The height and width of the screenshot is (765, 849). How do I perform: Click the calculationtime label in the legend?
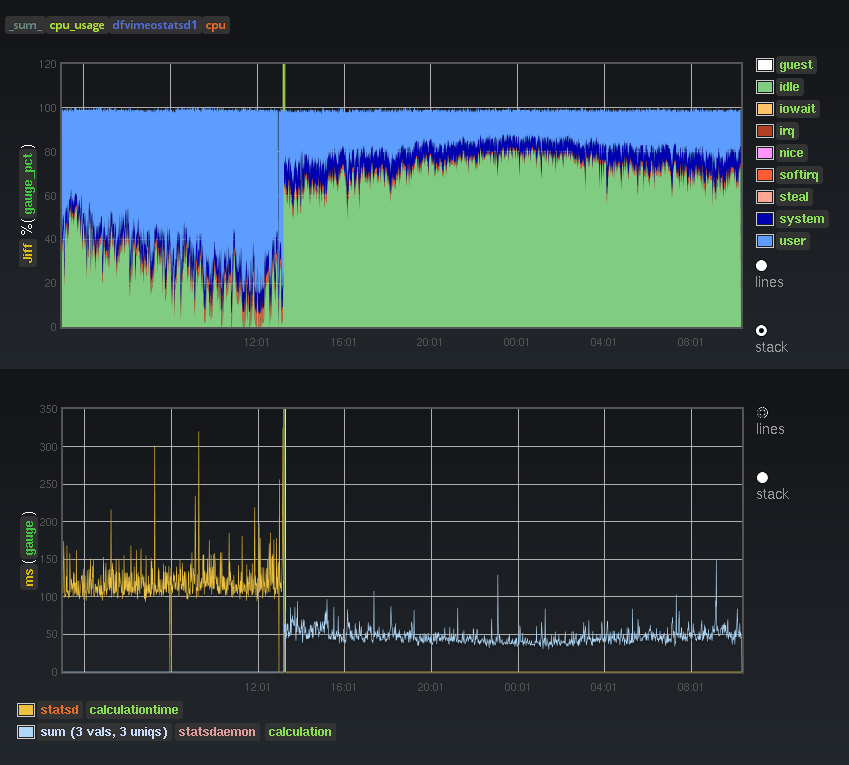133,709
